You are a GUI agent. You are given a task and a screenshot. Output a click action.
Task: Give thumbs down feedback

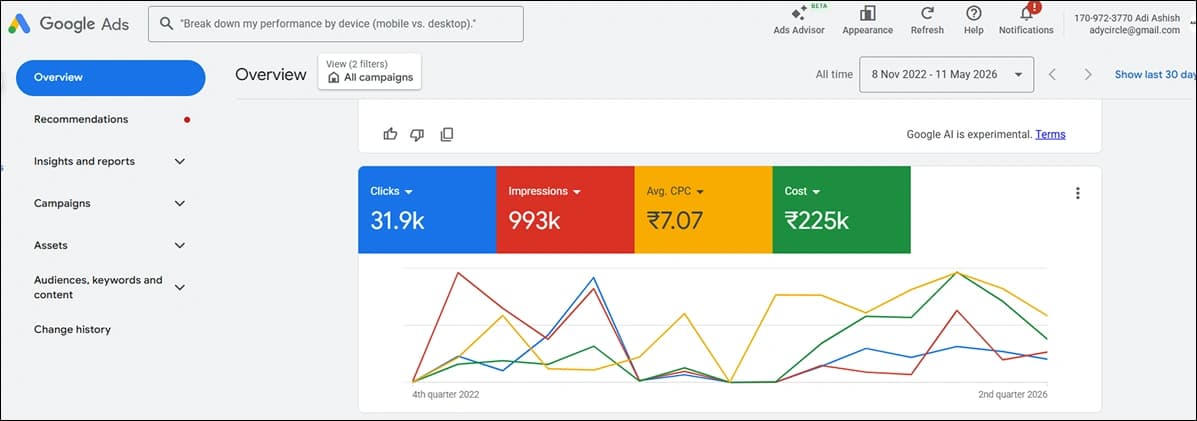417,134
